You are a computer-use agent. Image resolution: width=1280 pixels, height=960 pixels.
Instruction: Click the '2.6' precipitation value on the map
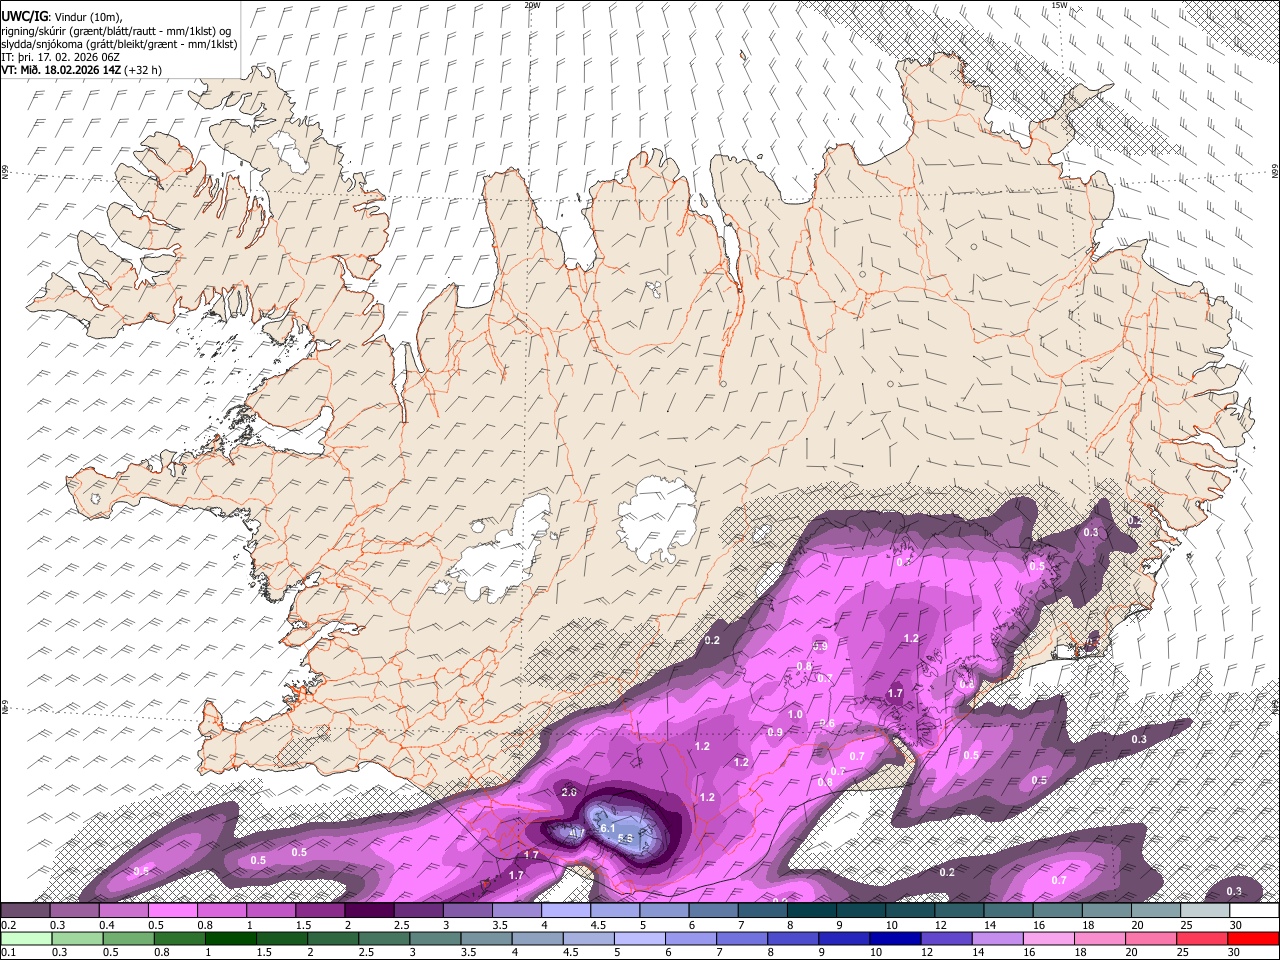[569, 792]
